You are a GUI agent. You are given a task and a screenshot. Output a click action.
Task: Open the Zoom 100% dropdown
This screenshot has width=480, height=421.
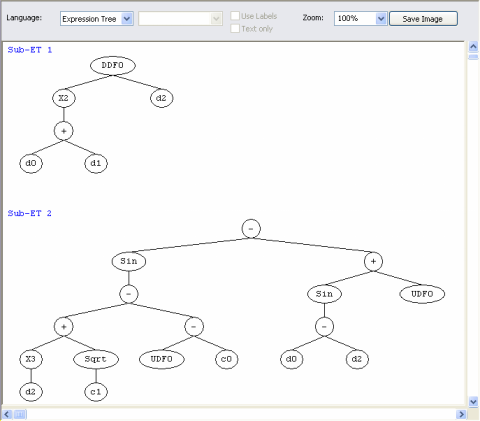pyautogui.click(x=360, y=19)
